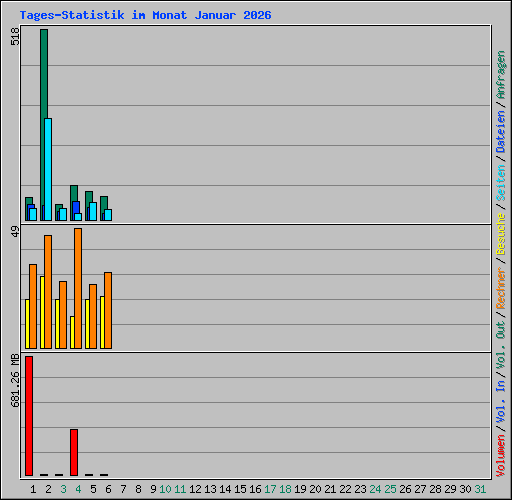Click the Besuche legend label
Image resolution: width=512 pixels, height=500 pixels.
coord(501,234)
